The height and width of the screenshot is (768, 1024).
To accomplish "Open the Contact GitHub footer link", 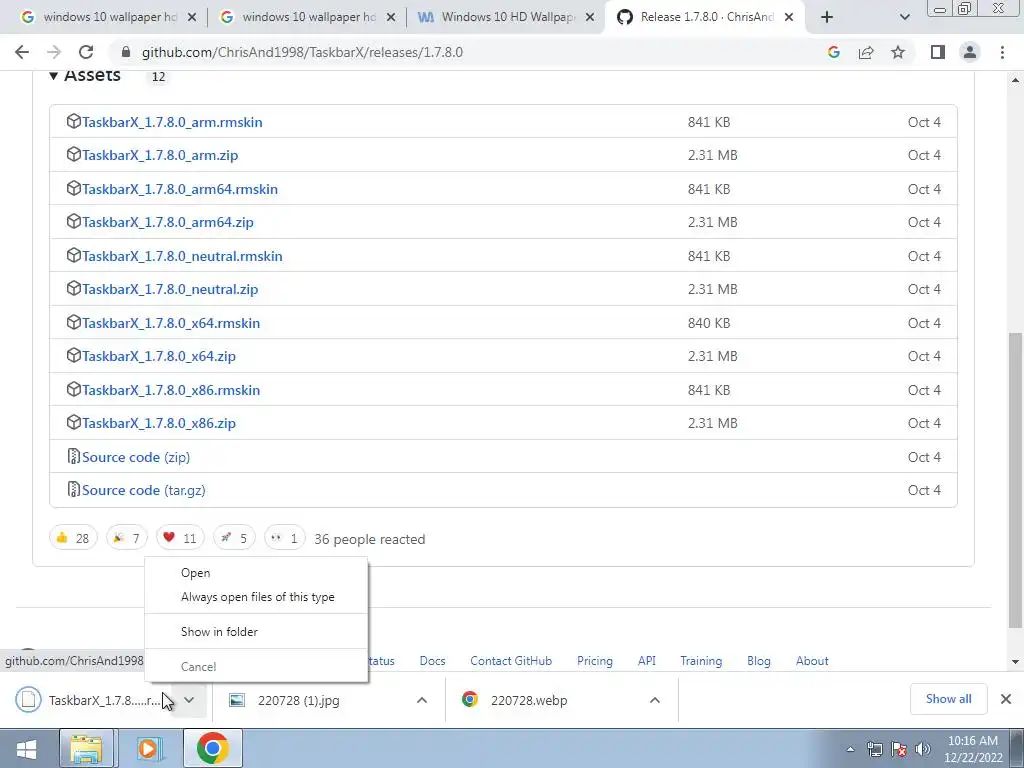I will (511, 661).
